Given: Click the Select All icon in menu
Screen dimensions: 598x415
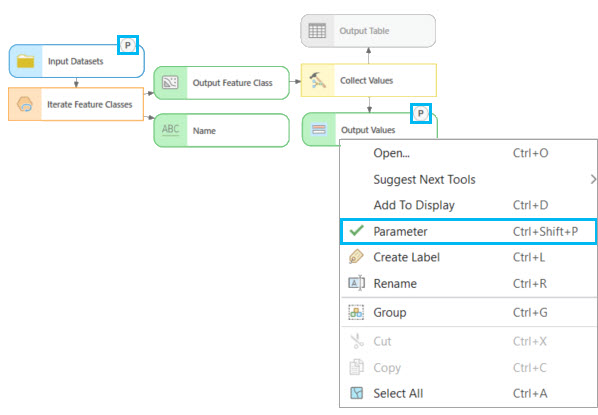Looking at the screenshot, I should [356, 393].
